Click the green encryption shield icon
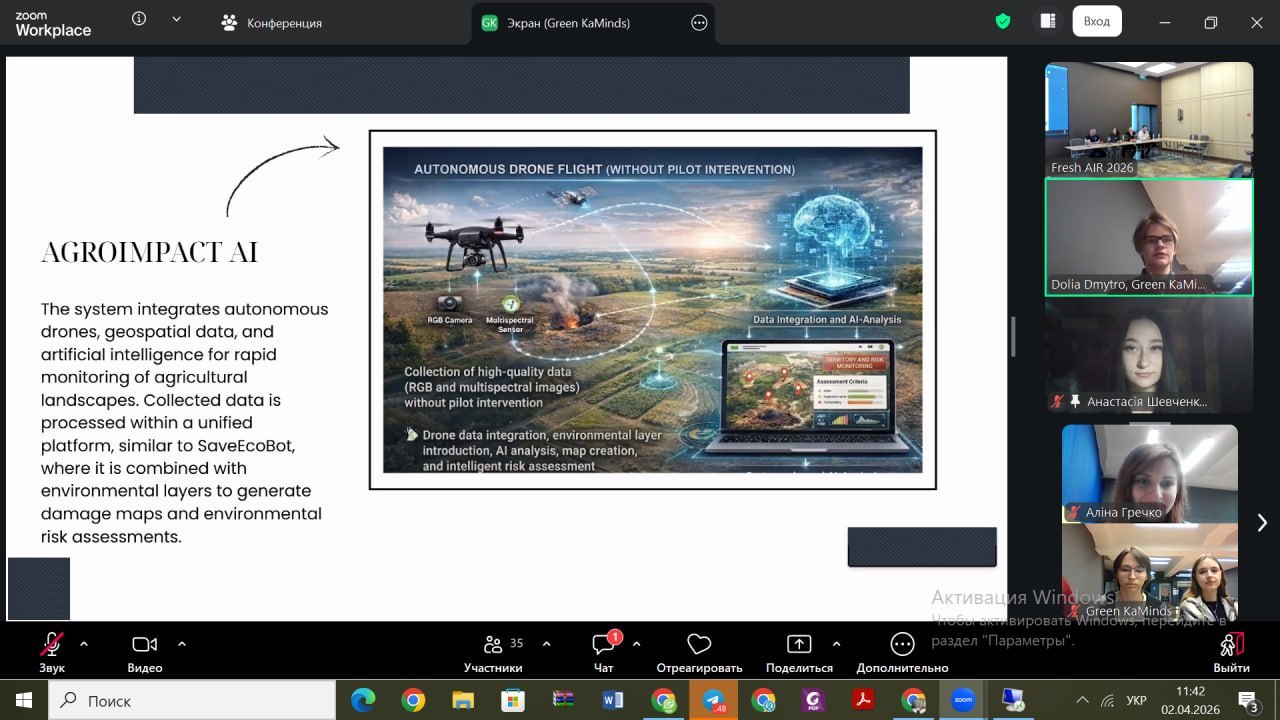Viewport: 1280px width, 720px height. pyautogui.click(x=1003, y=21)
